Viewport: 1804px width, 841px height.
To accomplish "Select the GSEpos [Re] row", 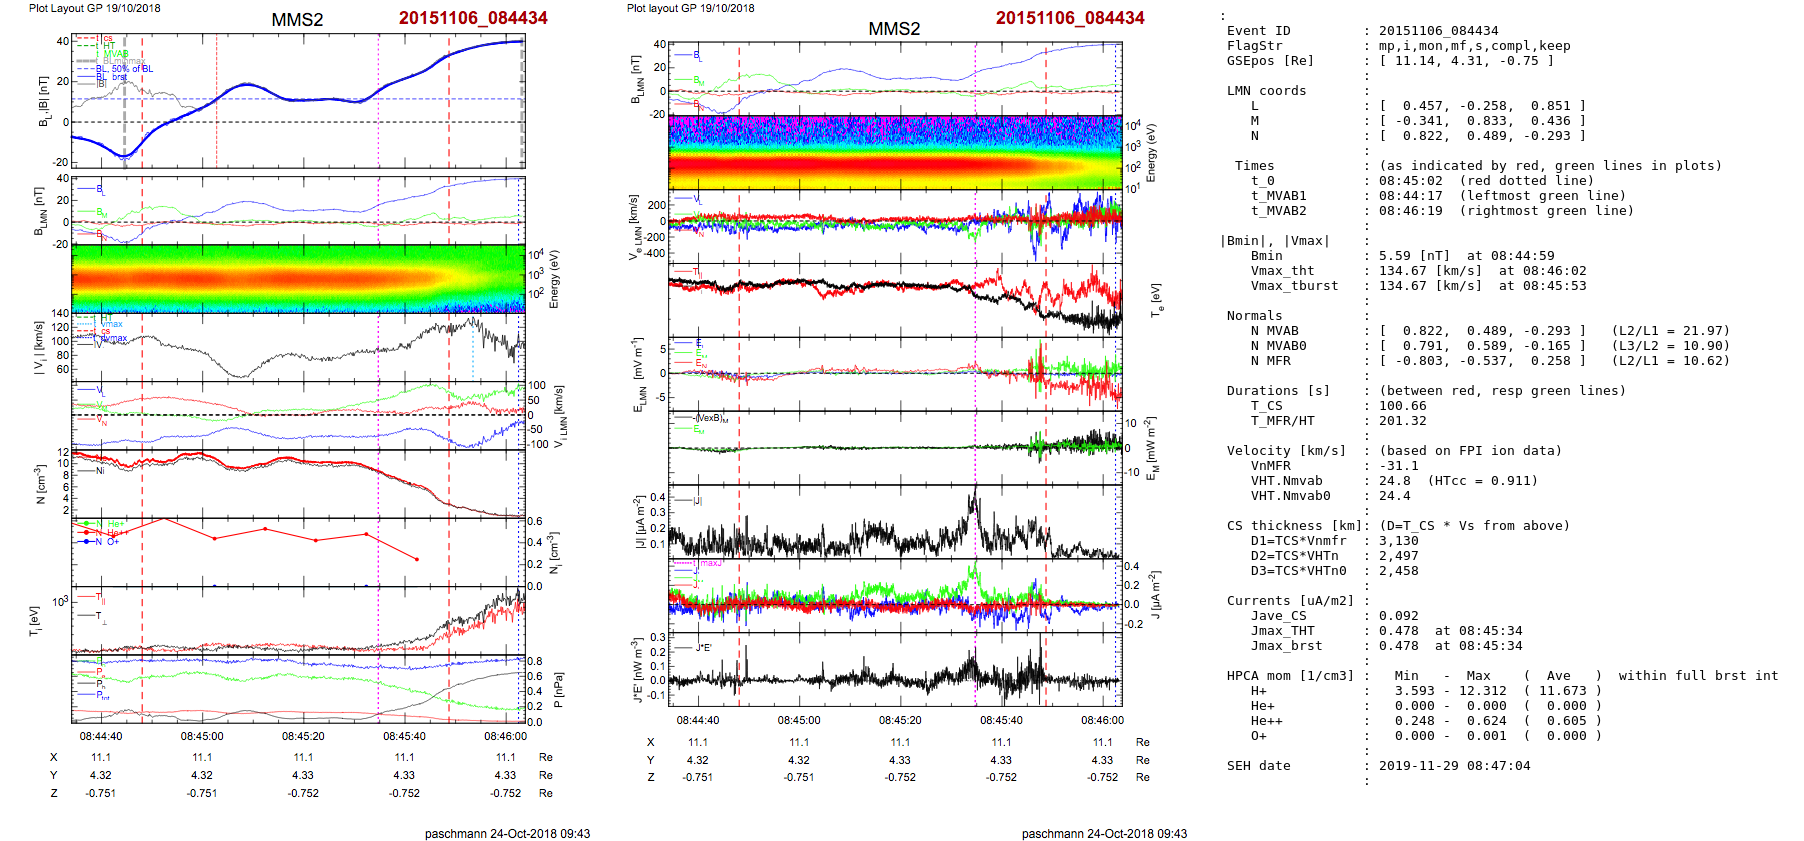I will click(1390, 61).
